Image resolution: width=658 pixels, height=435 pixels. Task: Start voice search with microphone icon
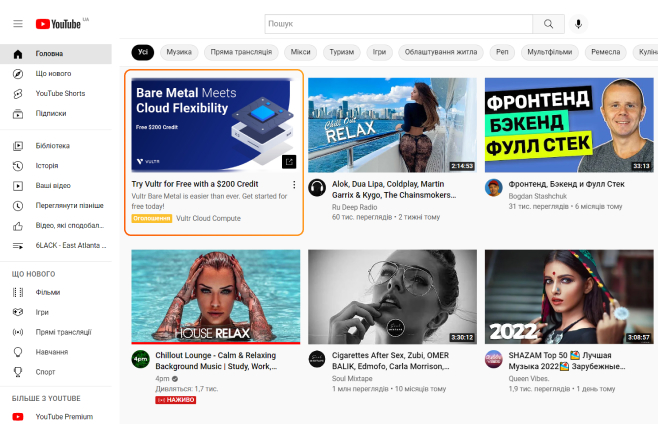click(x=578, y=24)
